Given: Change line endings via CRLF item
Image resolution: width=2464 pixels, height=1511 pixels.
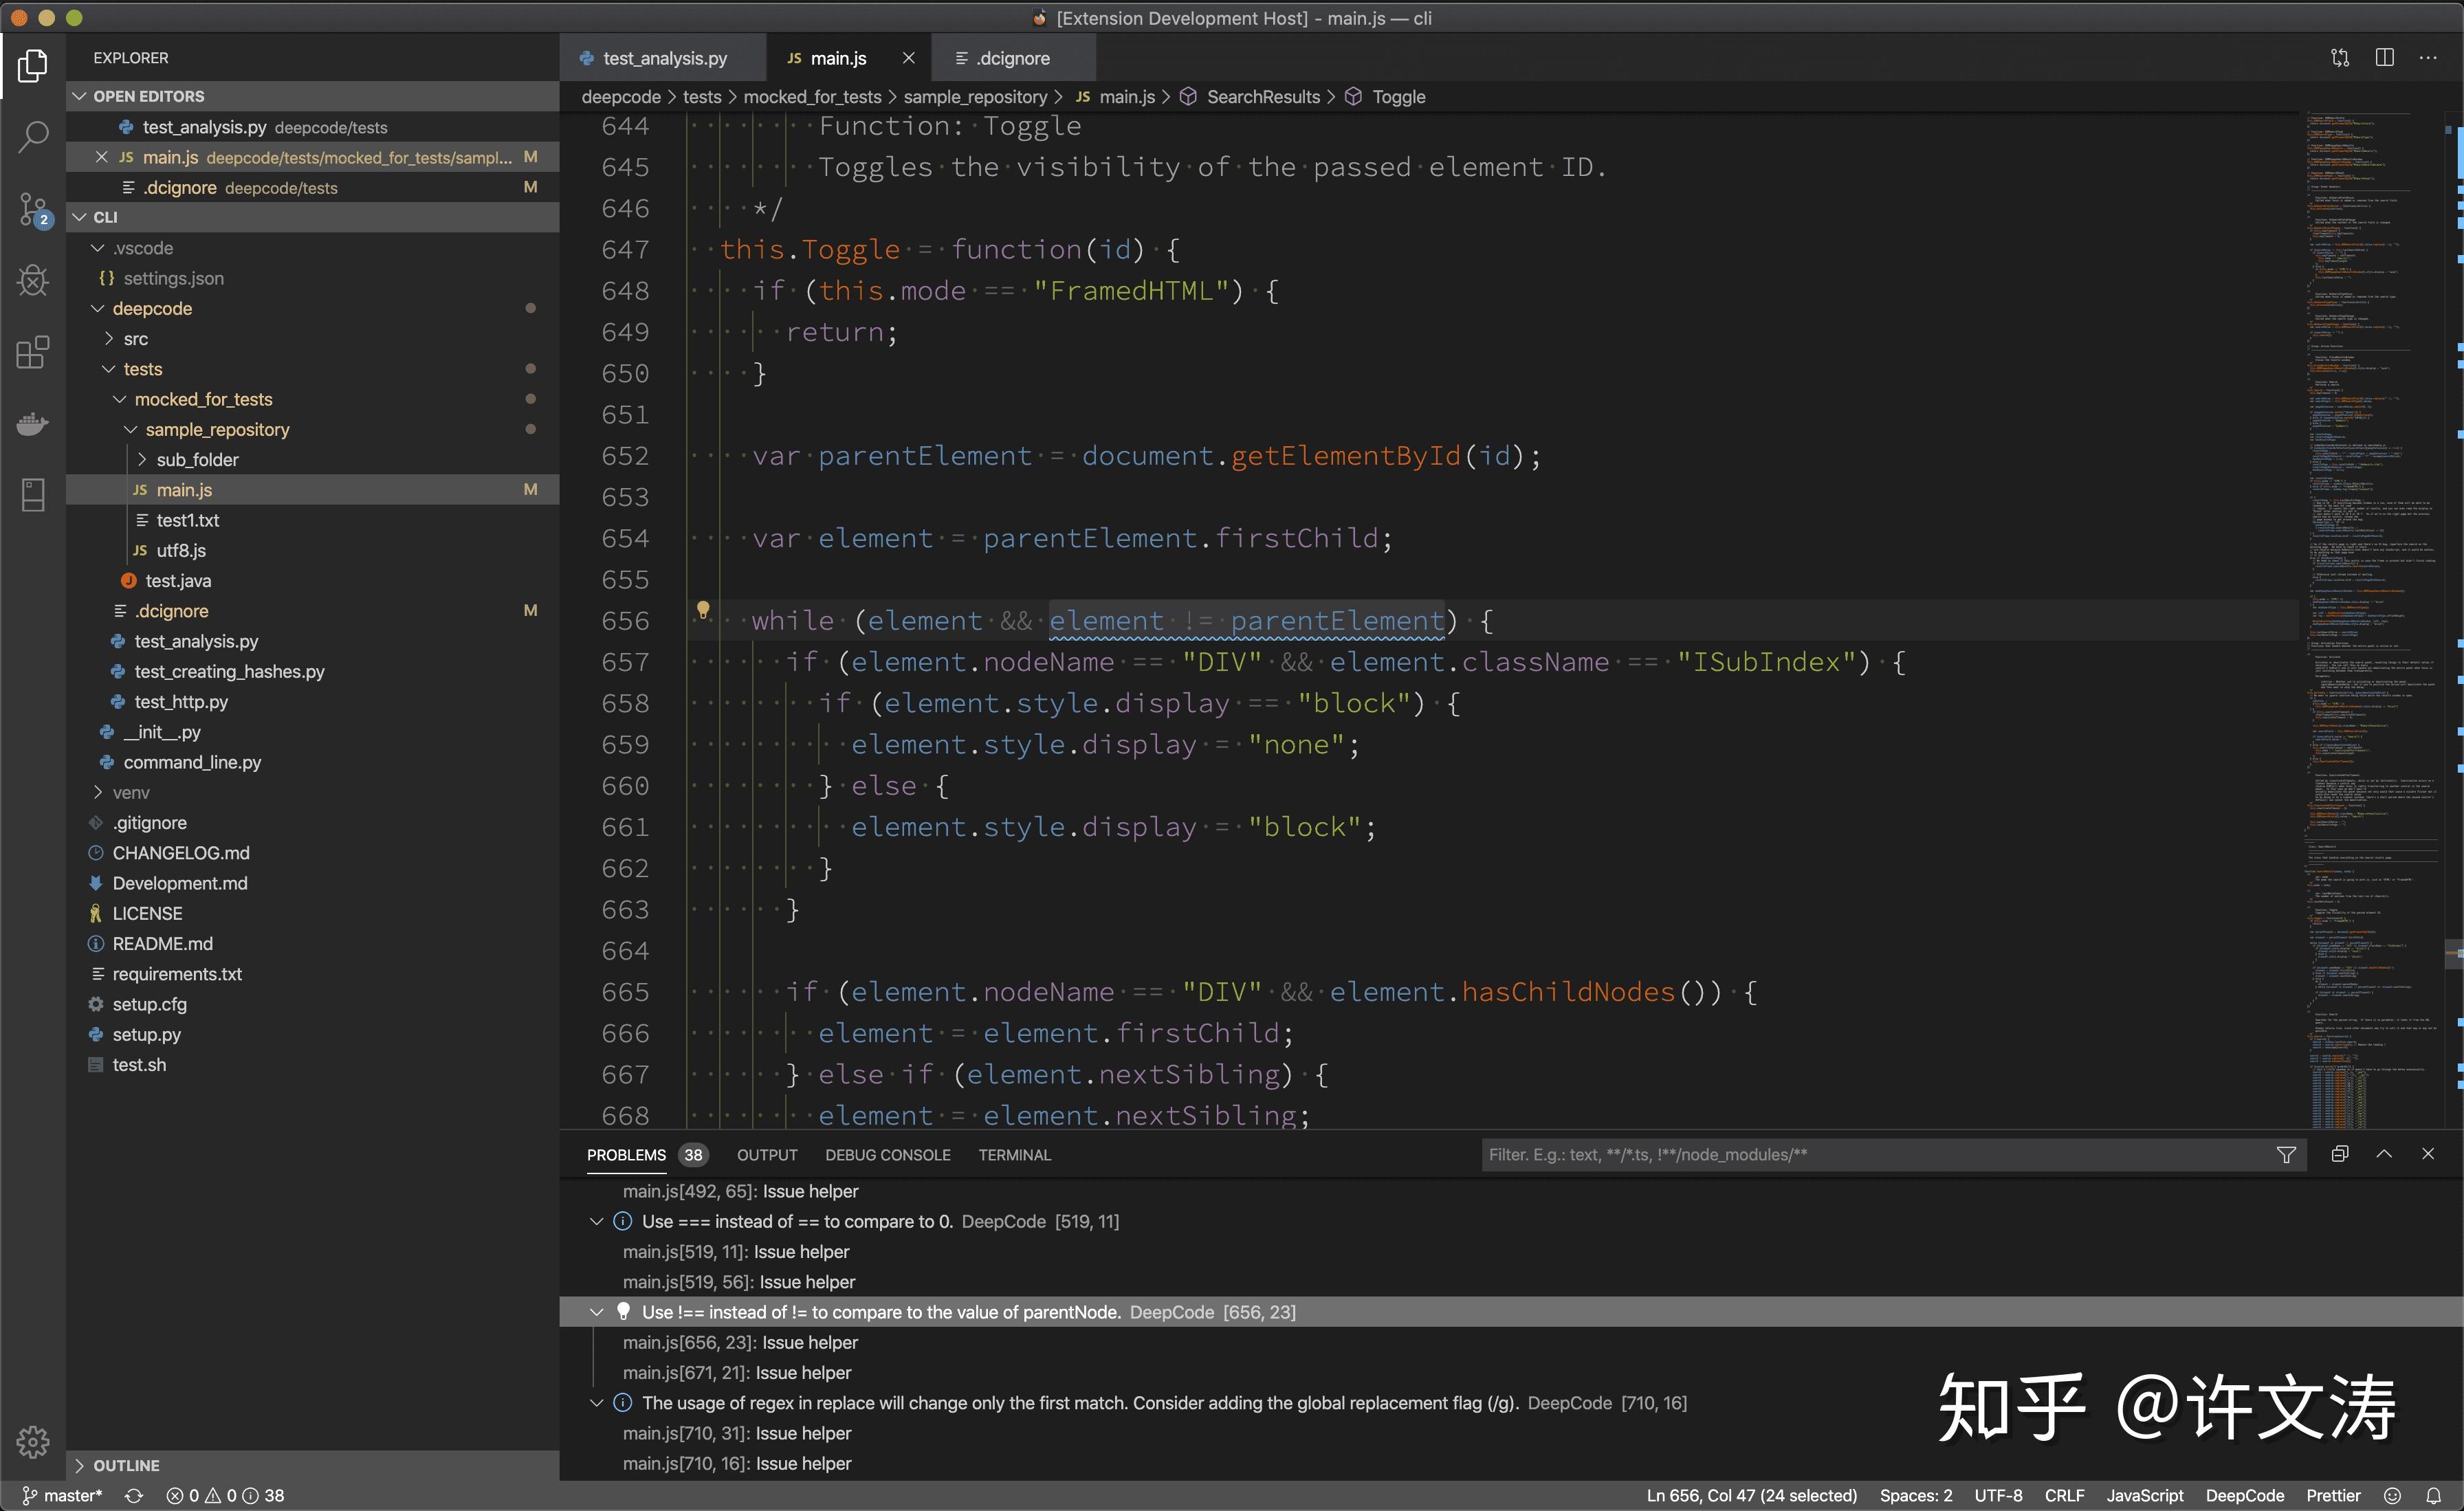Looking at the screenshot, I should (x=2064, y=1496).
